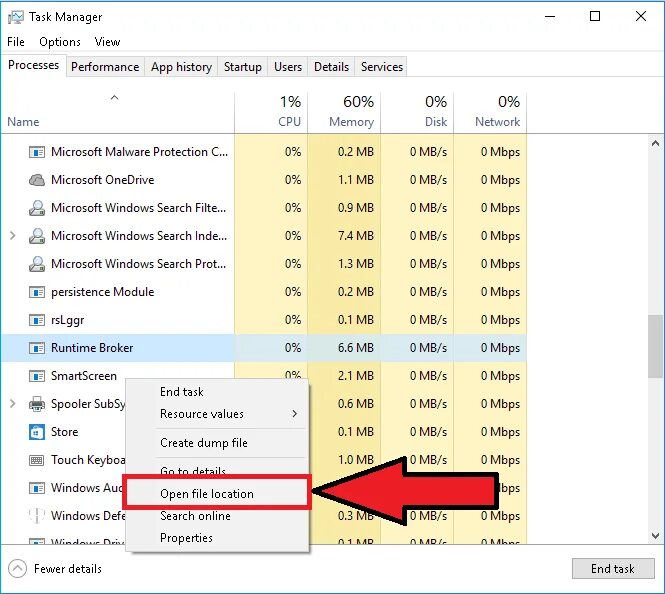Click the Windows Audio process icon
Viewport: 665px width, 594px height.
pos(37,488)
